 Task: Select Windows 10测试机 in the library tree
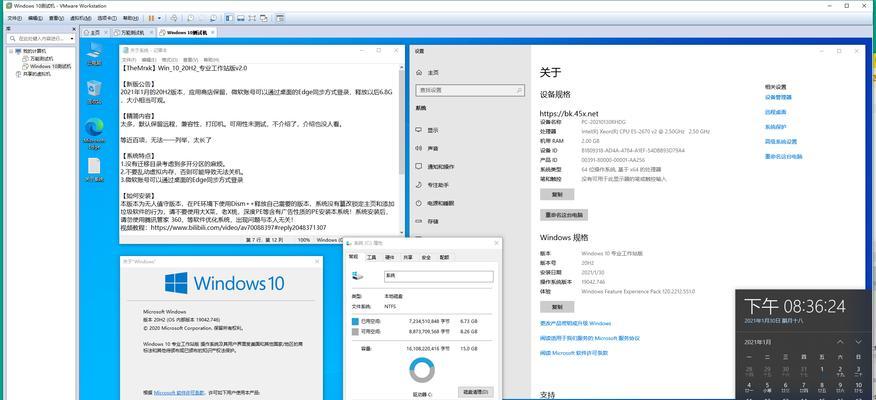tap(46, 66)
